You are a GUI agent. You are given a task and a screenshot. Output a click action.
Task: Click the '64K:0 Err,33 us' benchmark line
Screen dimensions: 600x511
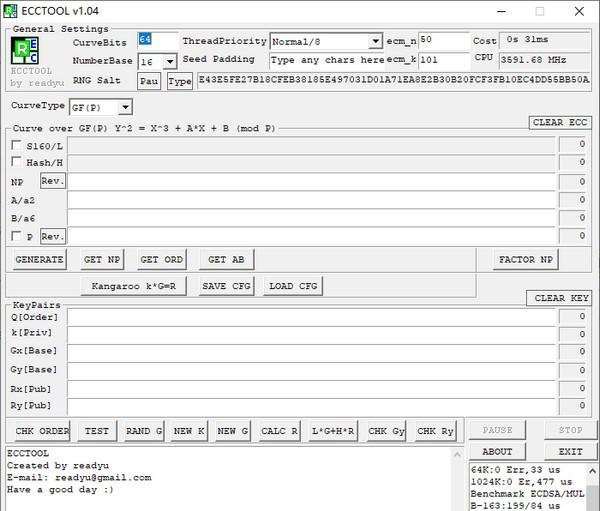(x=515, y=470)
